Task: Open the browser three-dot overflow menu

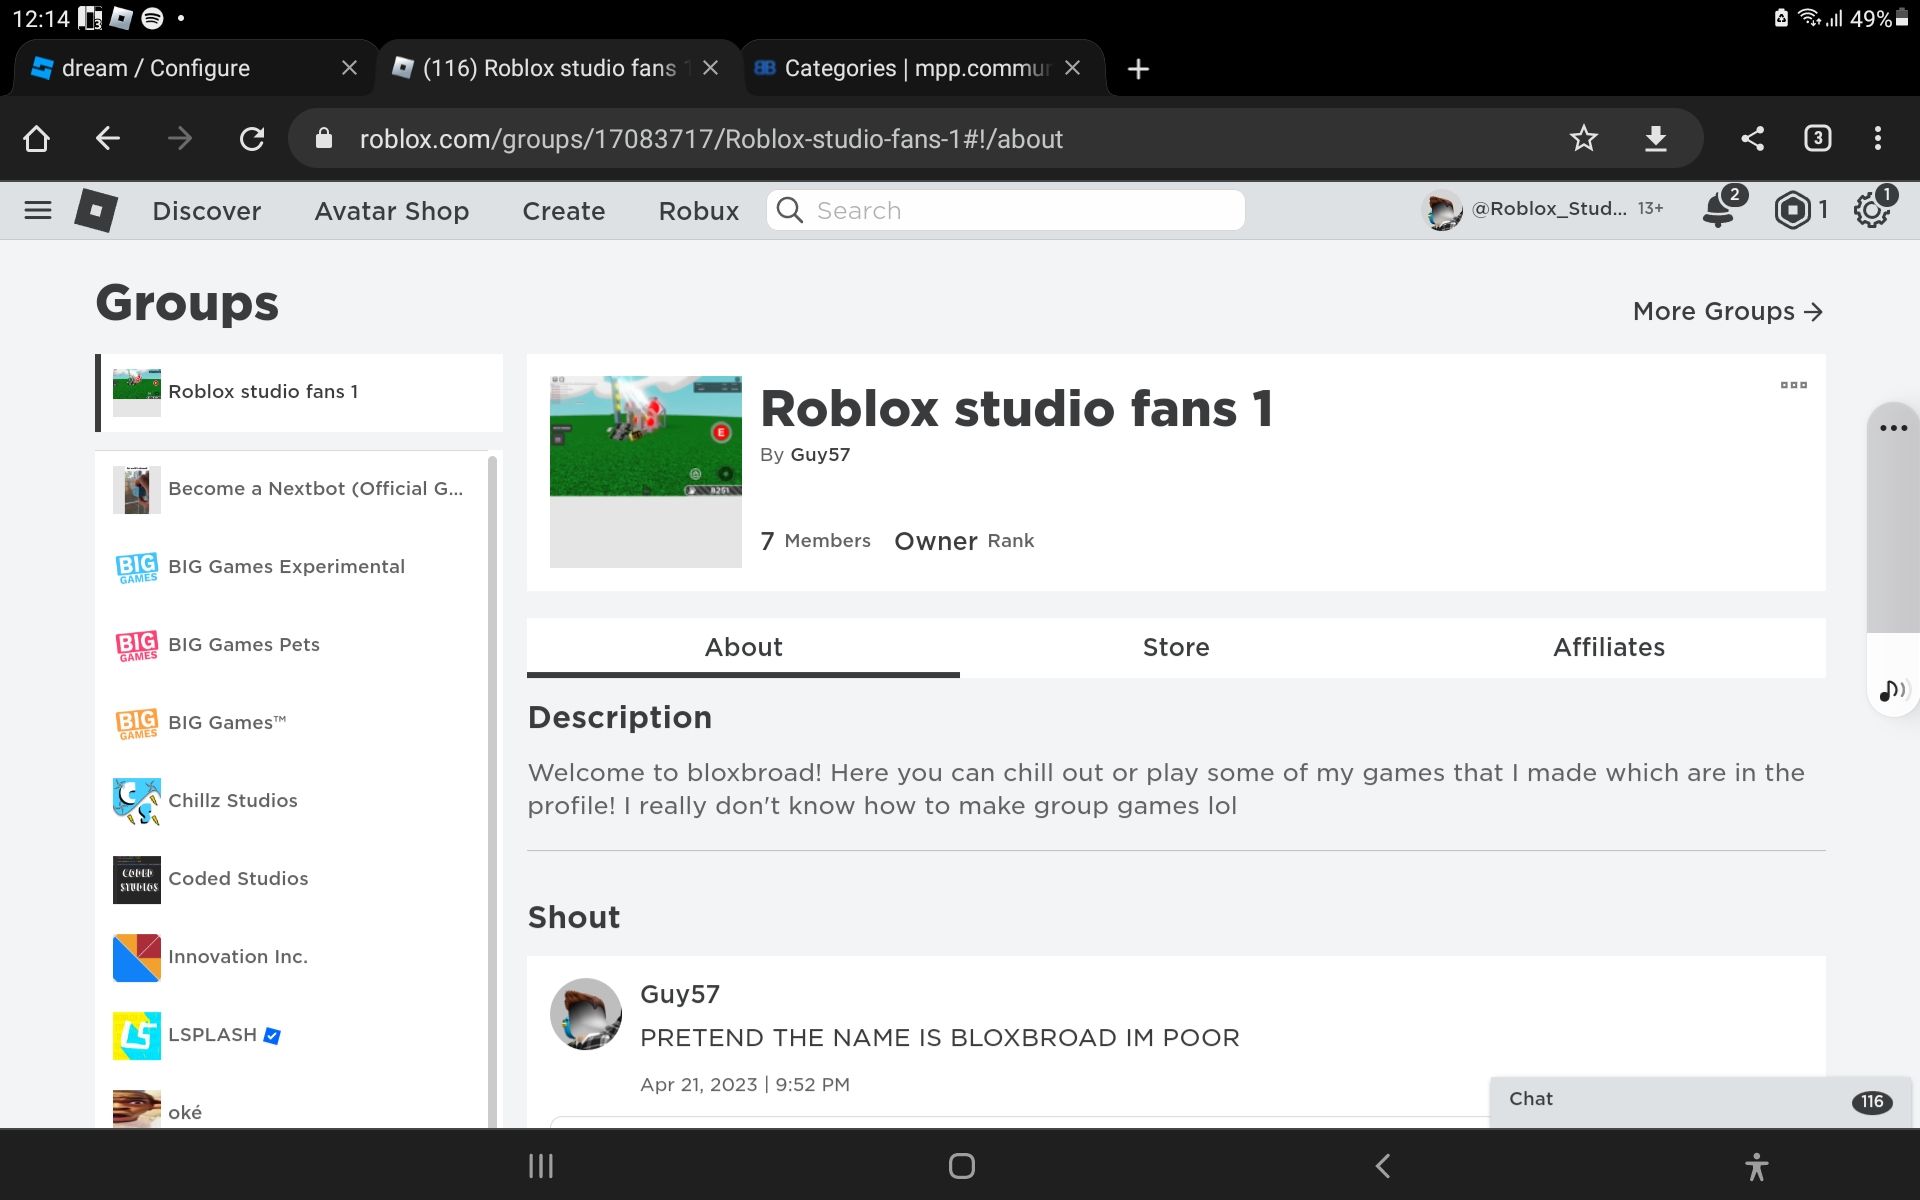Action: click(1878, 138)
